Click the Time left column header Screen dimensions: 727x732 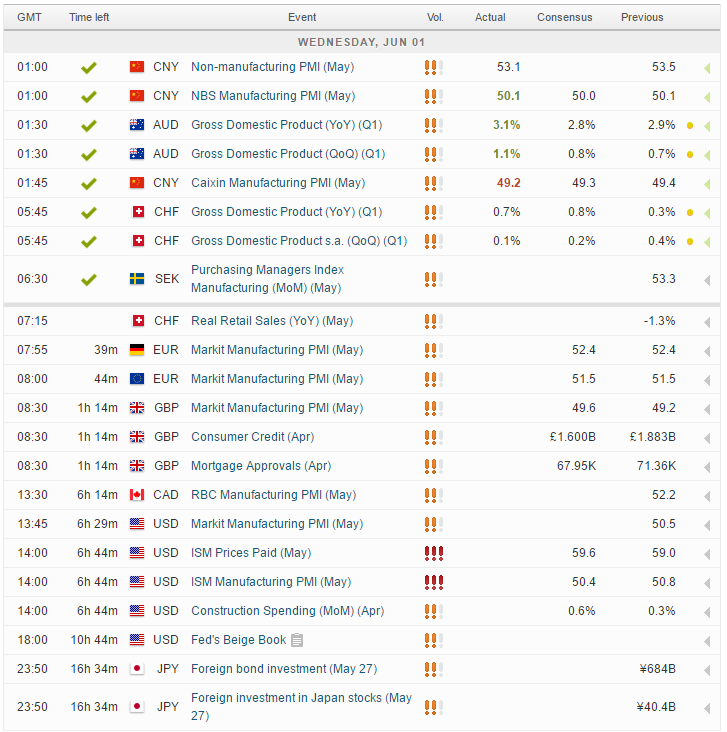click(x=89, y=17)
